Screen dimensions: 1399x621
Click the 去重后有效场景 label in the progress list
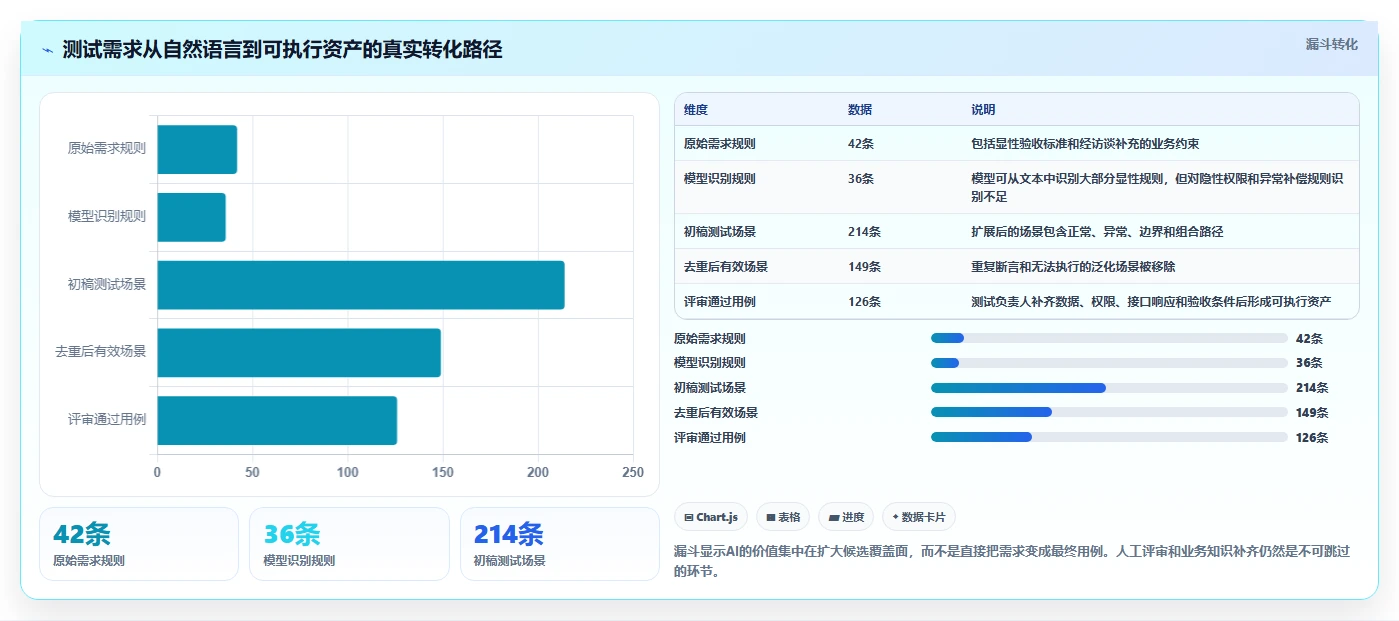coord(716,412)
